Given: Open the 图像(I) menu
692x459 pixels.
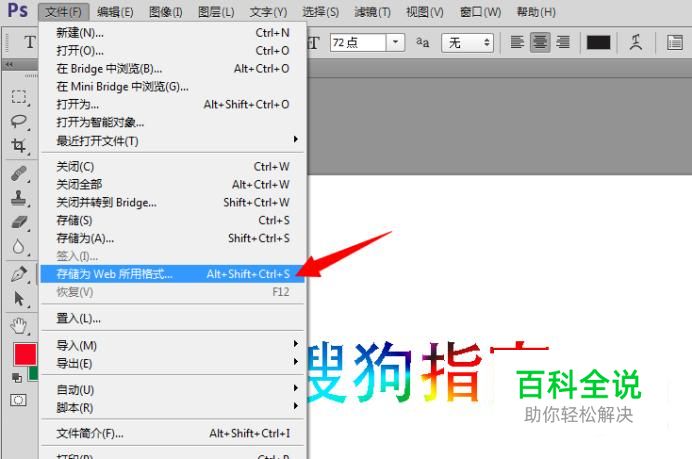Looking at the screenshot, I should [x=166, y=12].
